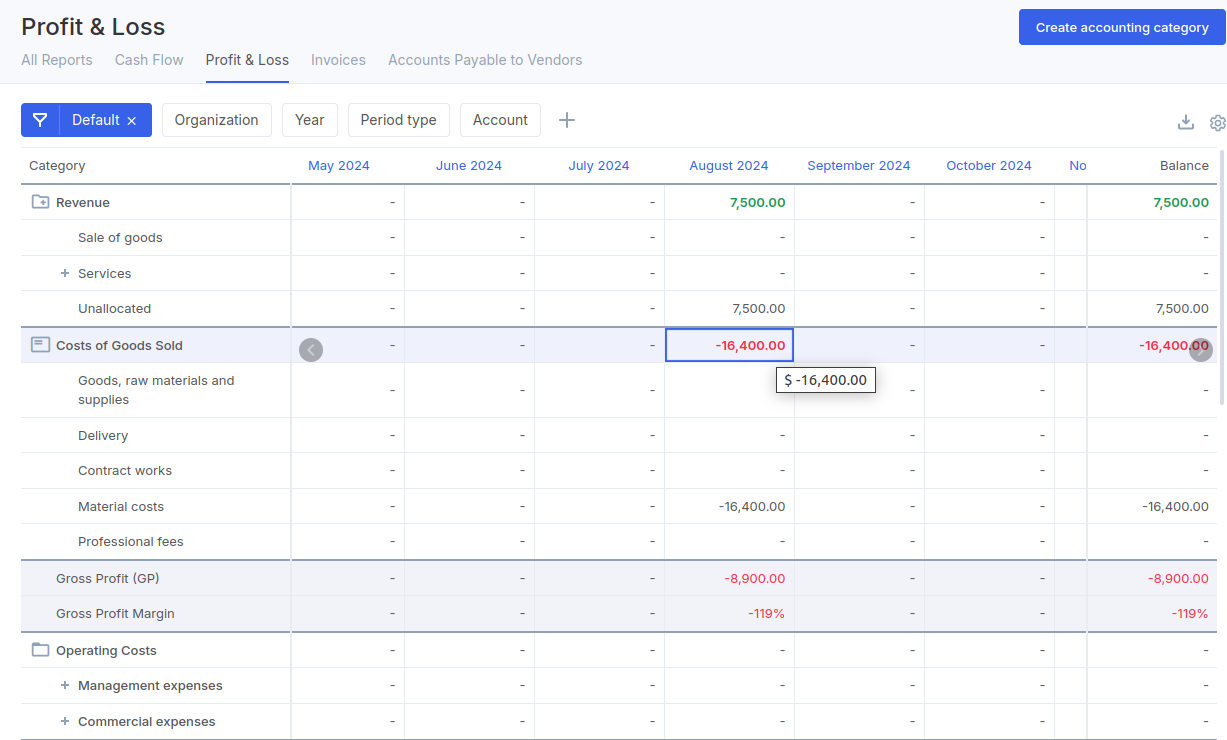Download the report via the download icon

click(1186, 122)
